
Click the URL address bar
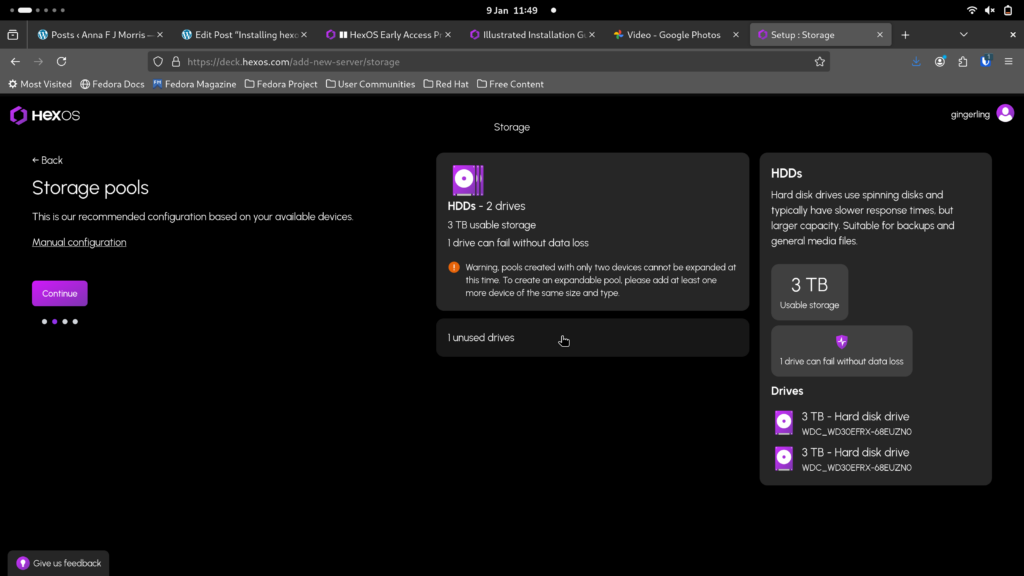pos(490,61)
